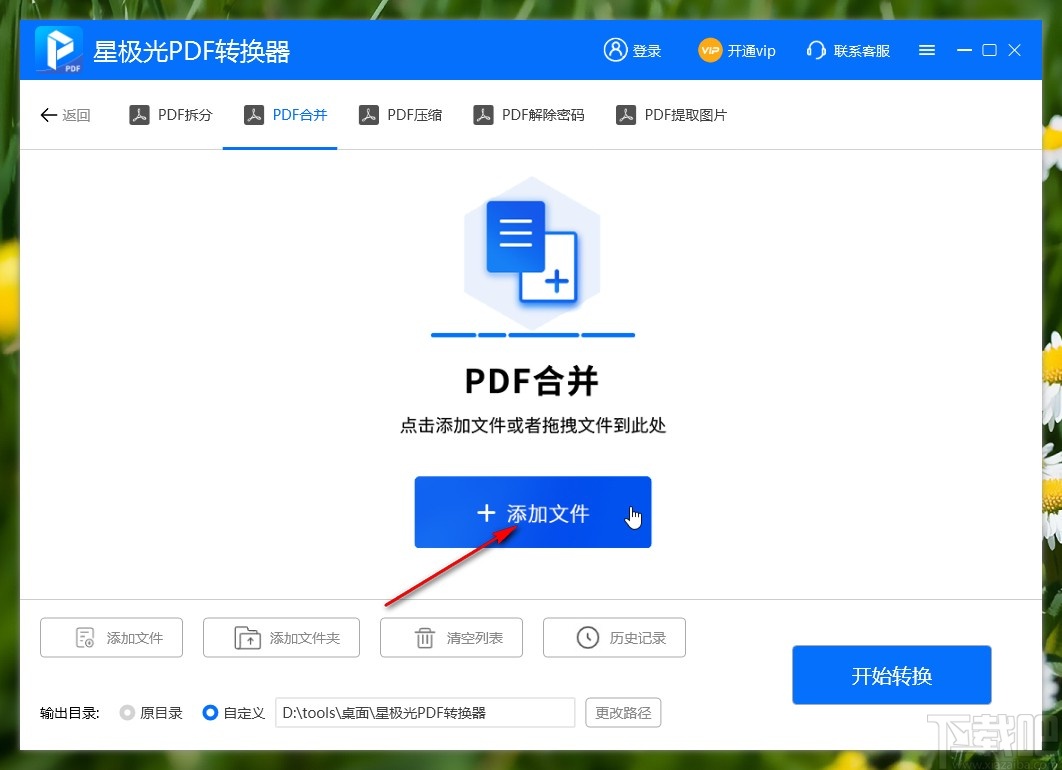Viewport: 1062px width, 770px height.
Task: Click the 开通vip text
Action: tap(751, 51)
